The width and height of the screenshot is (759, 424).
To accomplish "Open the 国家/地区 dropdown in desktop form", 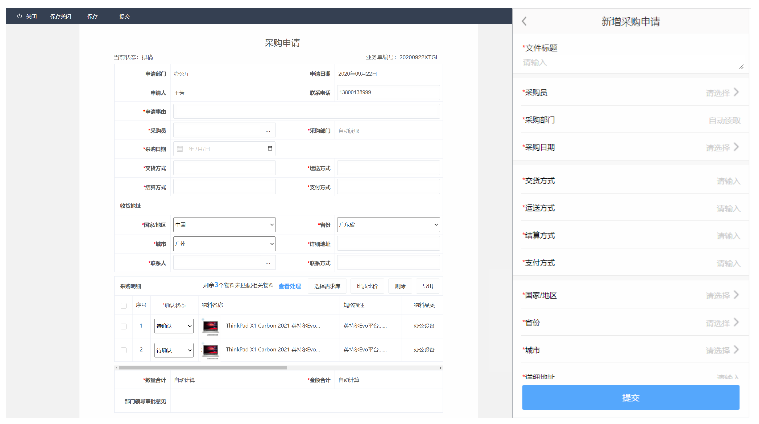I will pyautogui.click(x=223, y=225).
